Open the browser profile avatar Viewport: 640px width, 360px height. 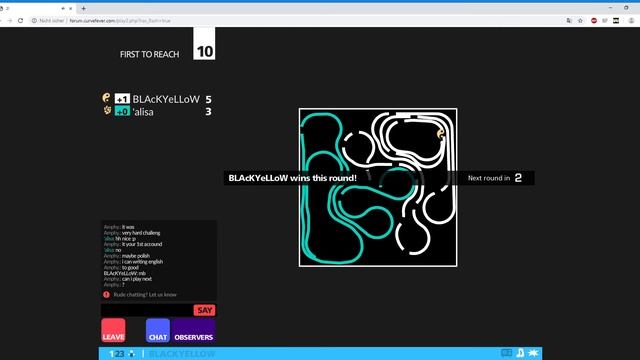pyautogui.click(x=631, y=20)
